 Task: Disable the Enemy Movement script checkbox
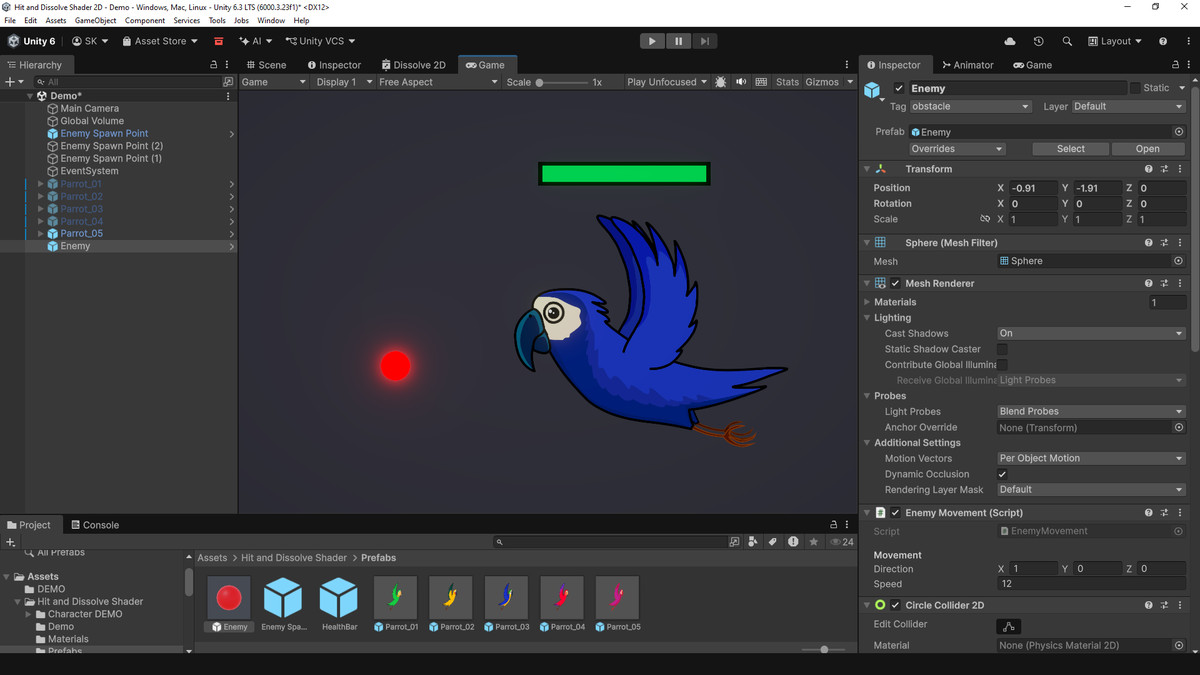(896, 513)
